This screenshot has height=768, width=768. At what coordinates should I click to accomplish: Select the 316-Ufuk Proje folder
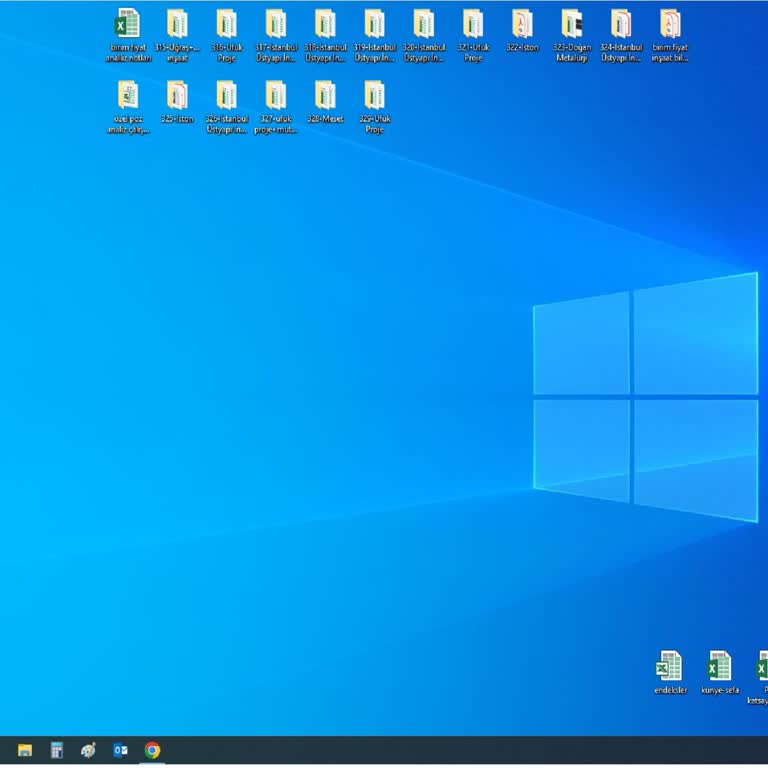tap(227, 35)
